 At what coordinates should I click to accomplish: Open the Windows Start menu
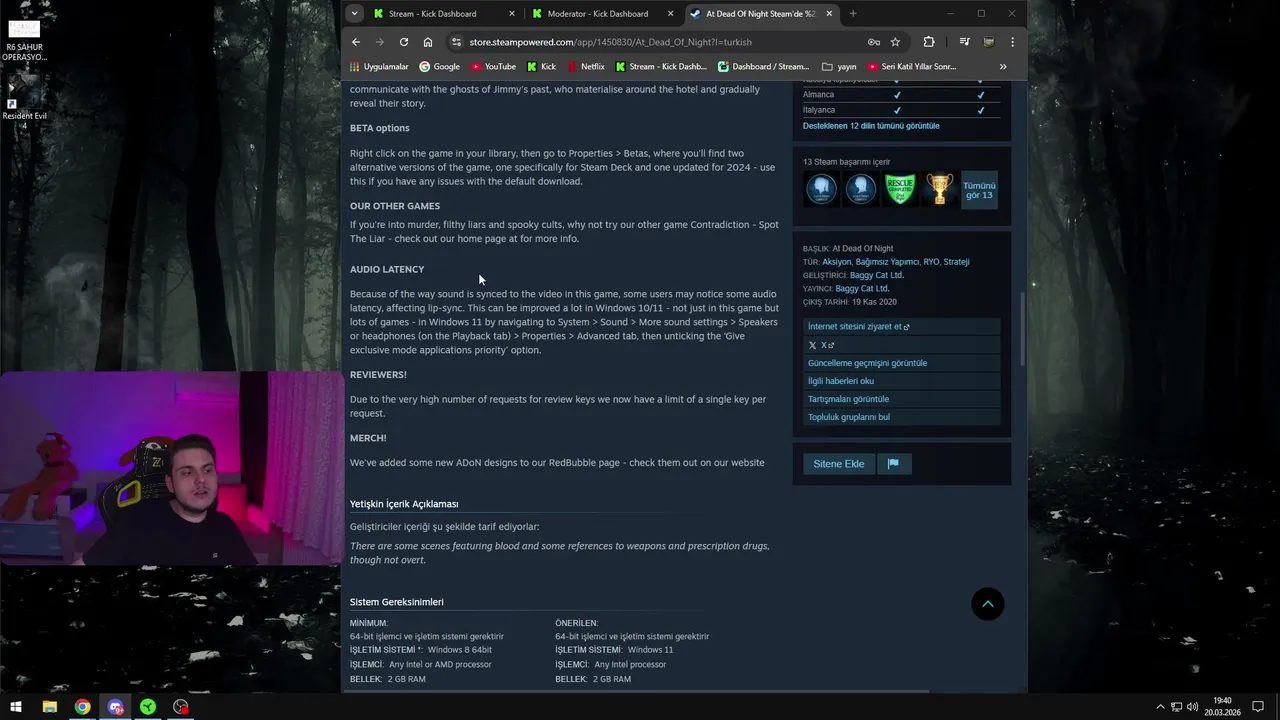tap(15, 707)
